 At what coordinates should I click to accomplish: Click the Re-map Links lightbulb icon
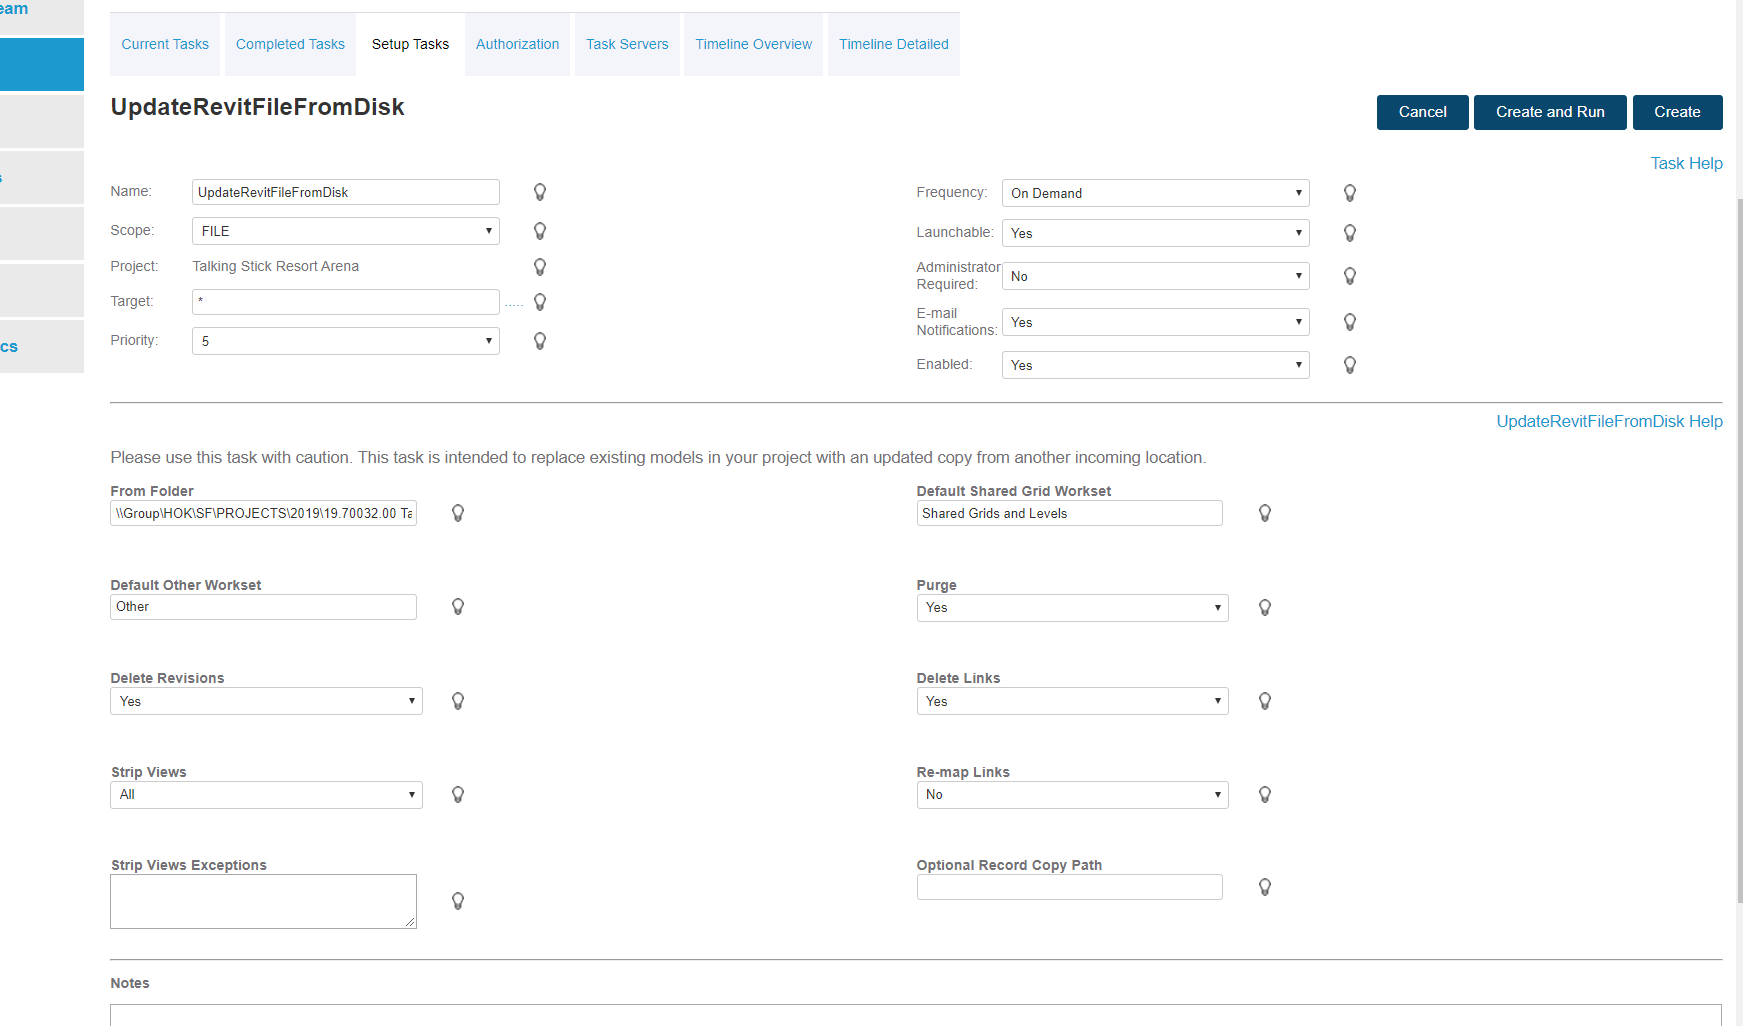[x=1264, y=795]
